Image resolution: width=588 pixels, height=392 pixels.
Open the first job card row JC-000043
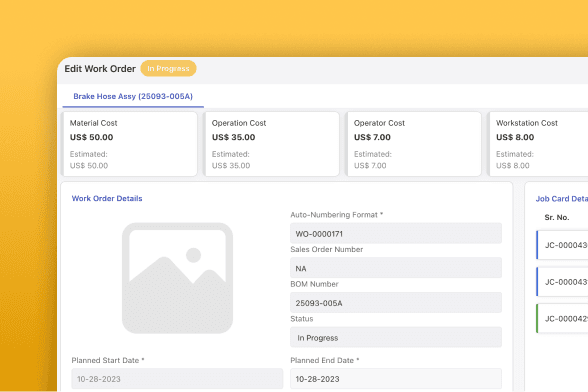pos(562,245)
